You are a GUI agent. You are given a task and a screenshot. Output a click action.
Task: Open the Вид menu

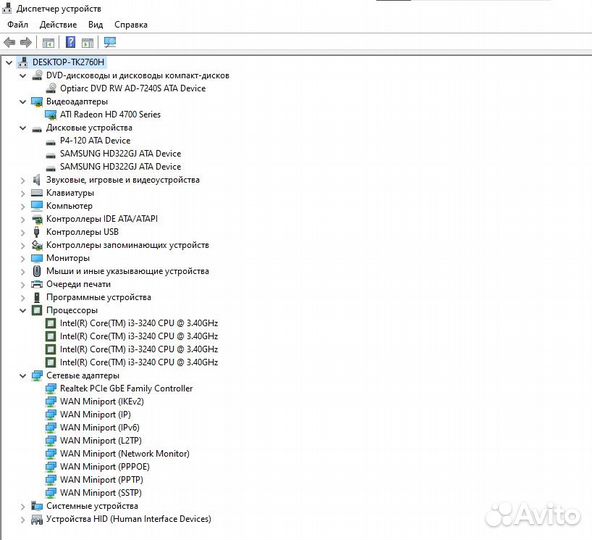click(96, 25)
